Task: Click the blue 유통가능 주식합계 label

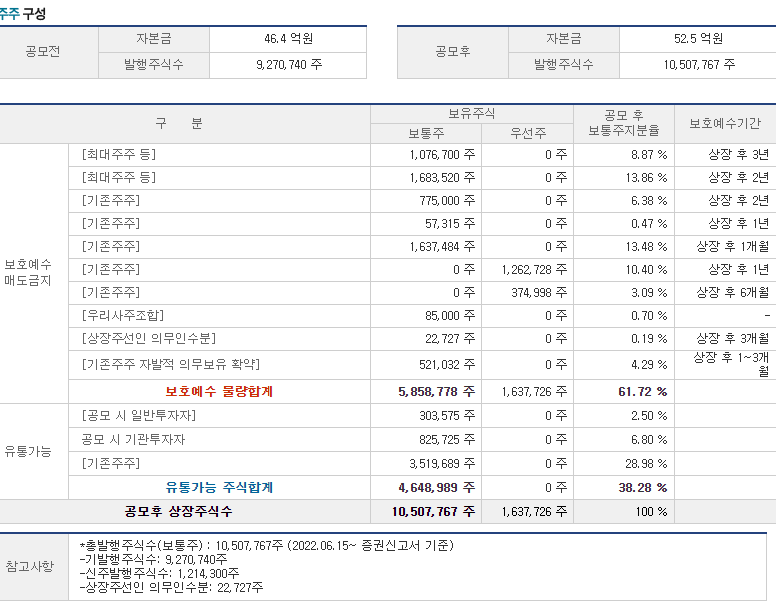Action: [x=219, y=487]
